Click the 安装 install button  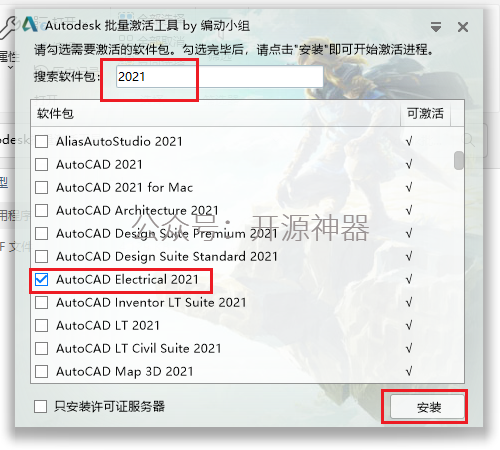coord(427,407)
